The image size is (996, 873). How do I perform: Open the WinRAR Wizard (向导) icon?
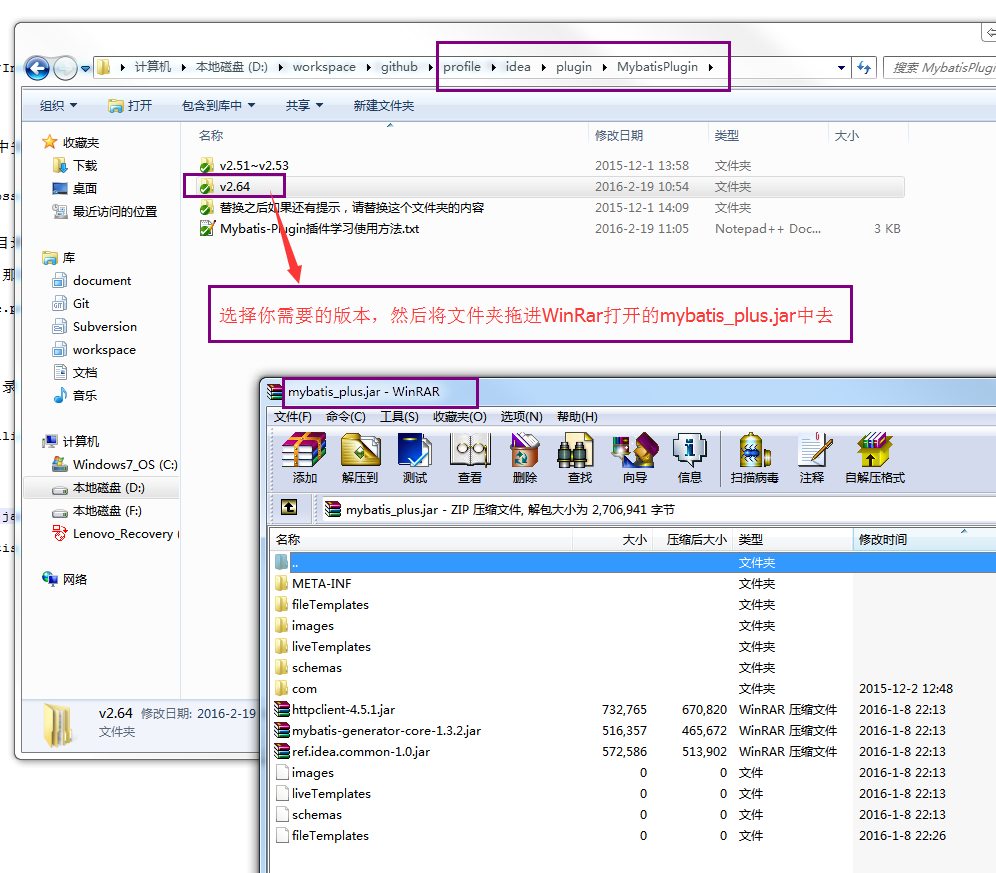click(x=635, y=458)
